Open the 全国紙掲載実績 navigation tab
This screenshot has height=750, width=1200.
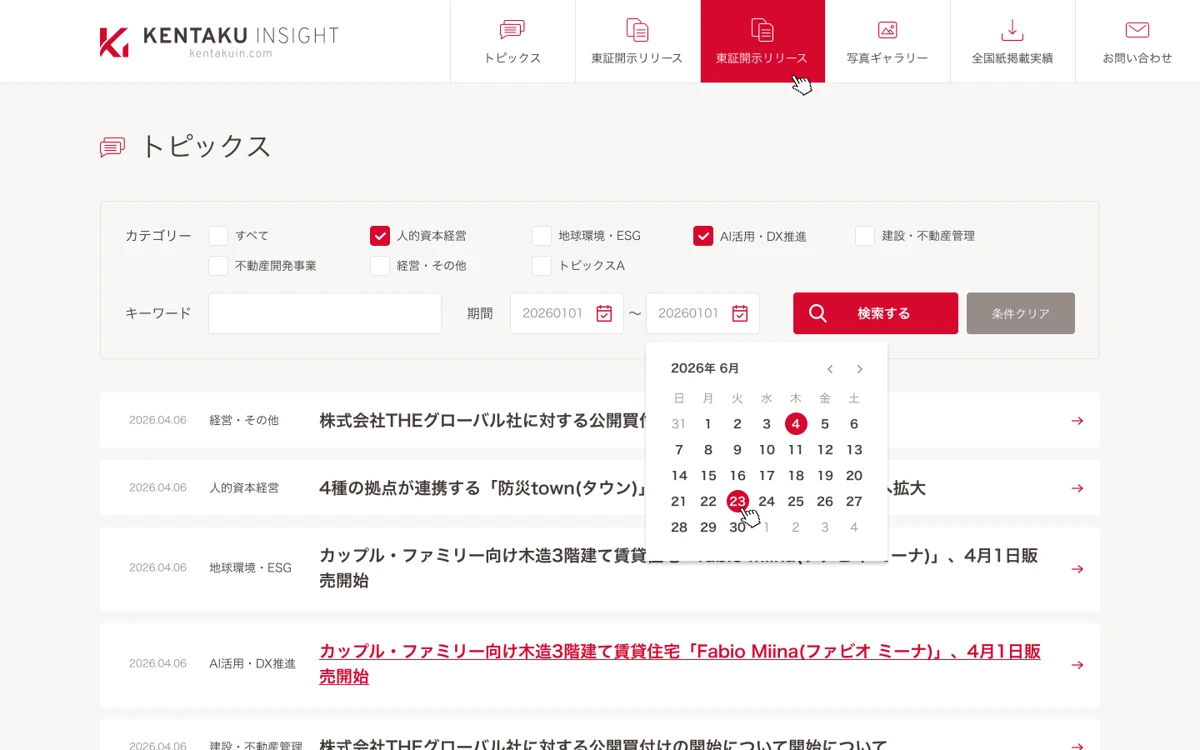tap(1013, 41)
